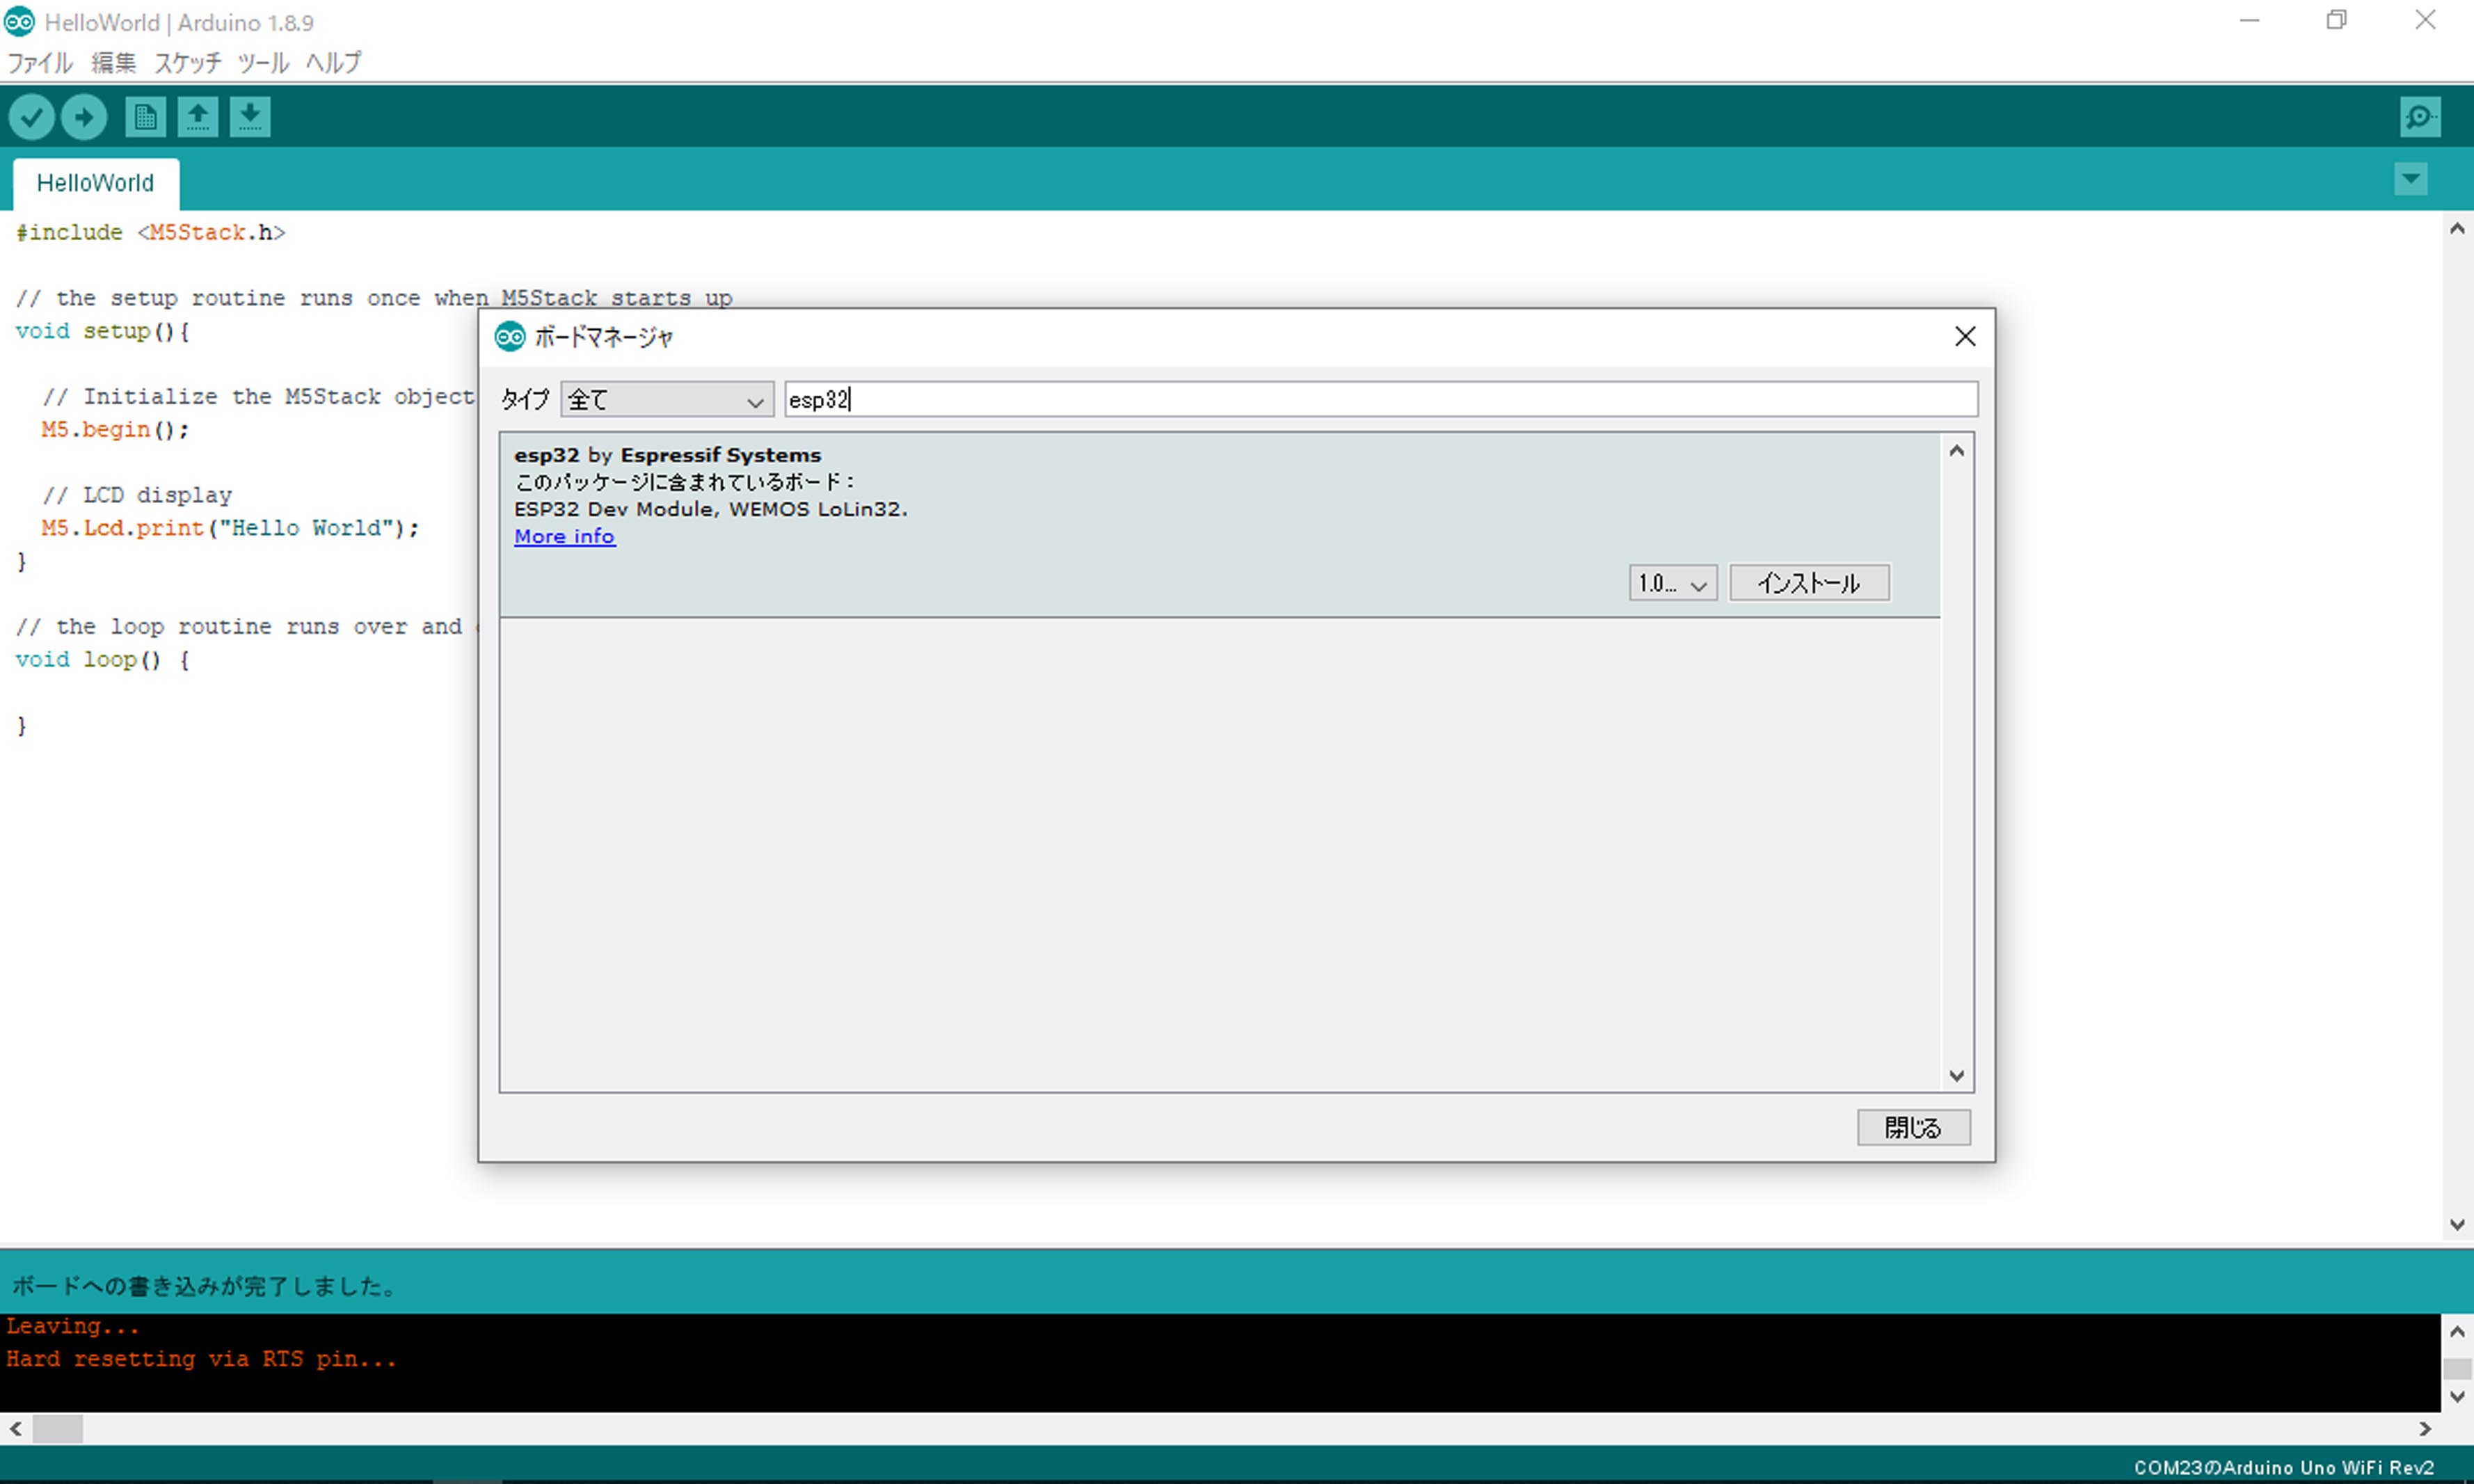Open the Serial Monitor magnifier icon
The width and height of the screenshot is (2474, 1484).
point(2420,117)
